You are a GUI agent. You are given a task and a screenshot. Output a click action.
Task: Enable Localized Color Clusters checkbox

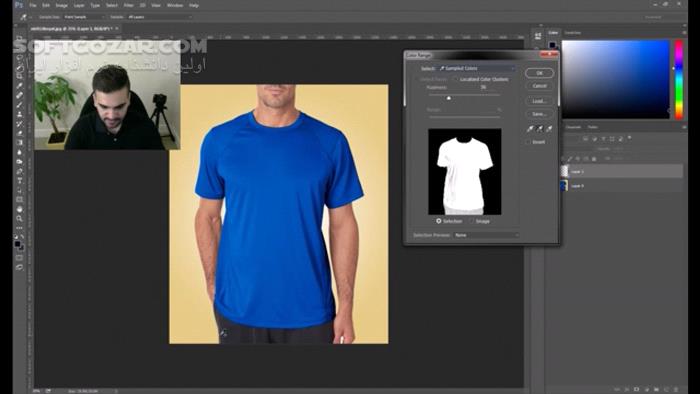click(x=456, y=79)
